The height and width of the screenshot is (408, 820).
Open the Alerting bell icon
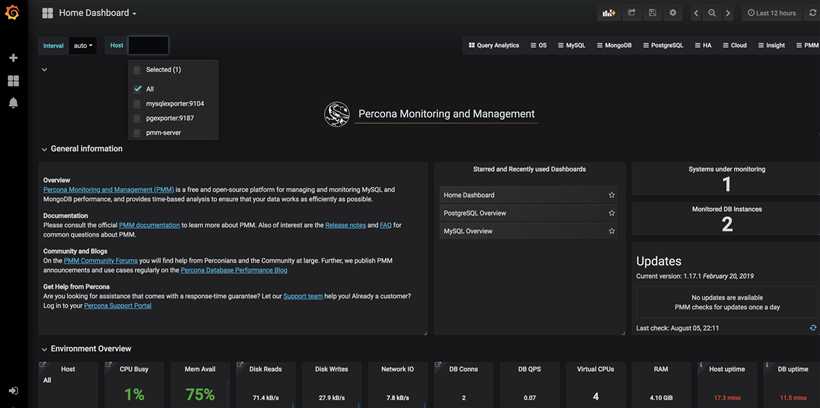[14, 103]
